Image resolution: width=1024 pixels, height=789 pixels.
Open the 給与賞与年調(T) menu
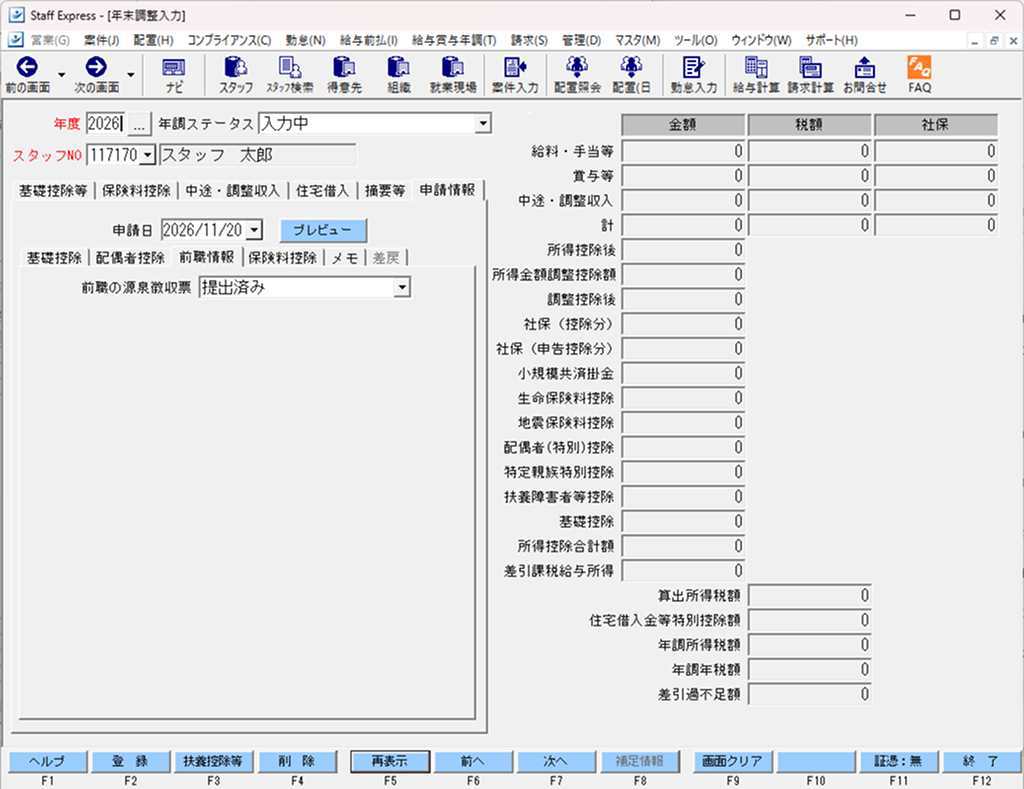(454, 40)
